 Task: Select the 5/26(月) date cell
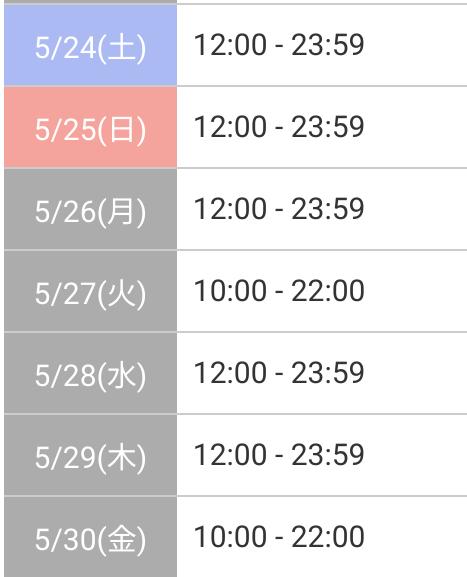pos(91,209)
